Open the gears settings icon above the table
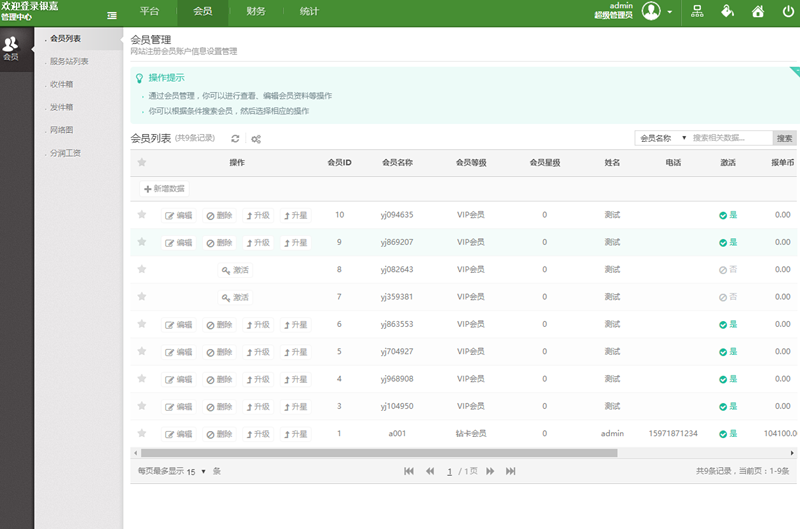800x529 pixels. tap(256, 139)
